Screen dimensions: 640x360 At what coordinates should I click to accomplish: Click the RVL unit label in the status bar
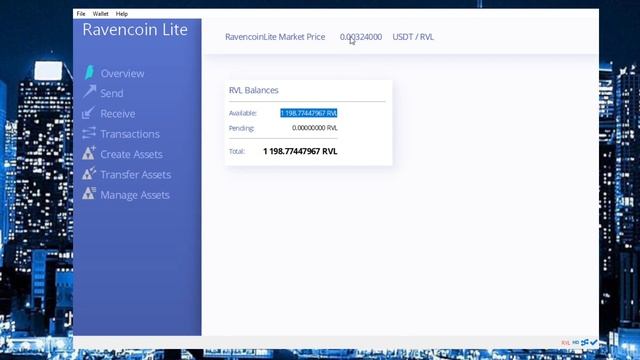click(565, 343)
